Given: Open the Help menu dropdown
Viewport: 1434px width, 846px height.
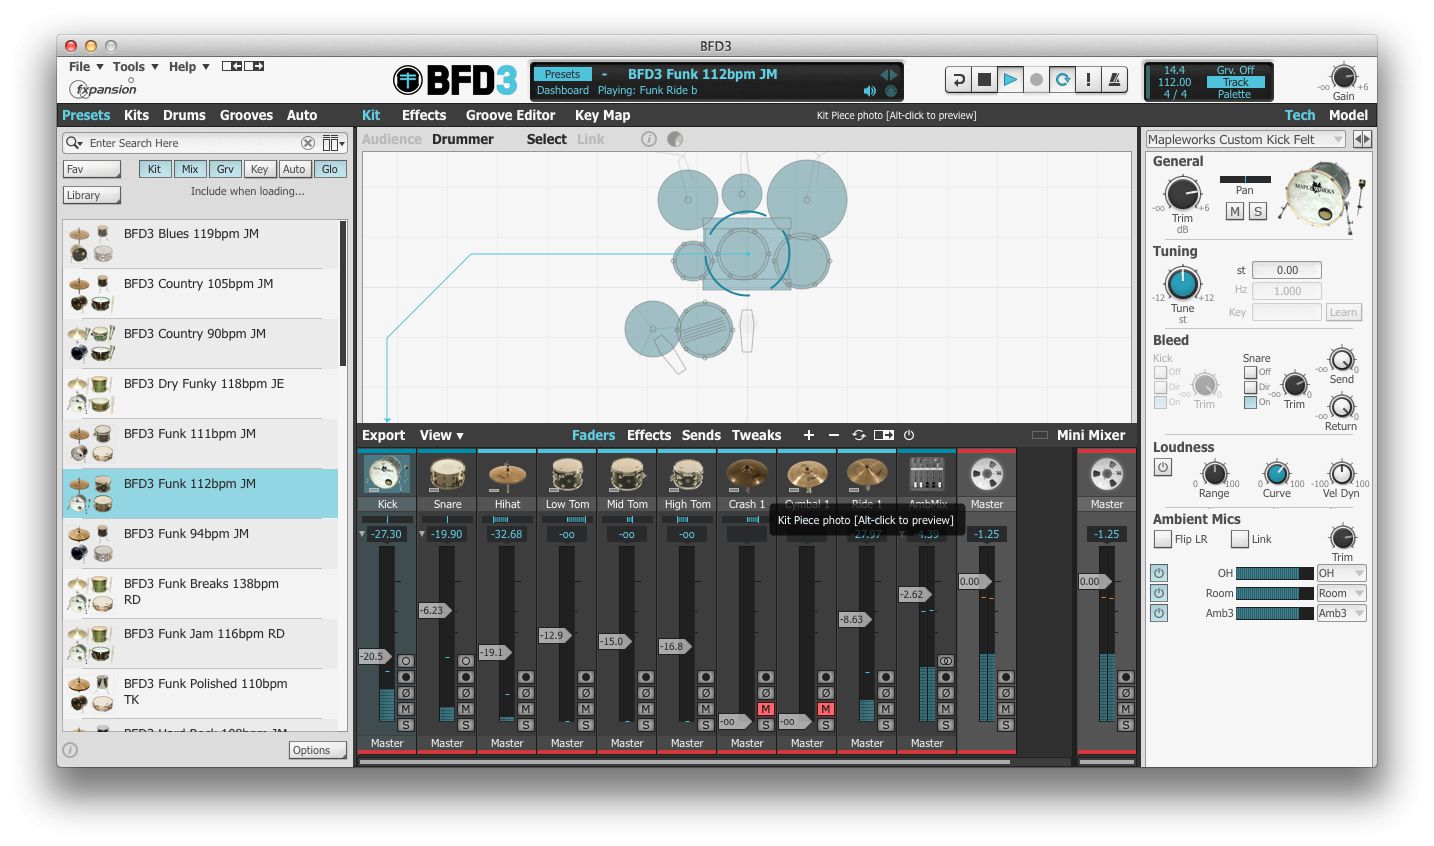Looking at the screenshot, I should (x=189, y=67).
